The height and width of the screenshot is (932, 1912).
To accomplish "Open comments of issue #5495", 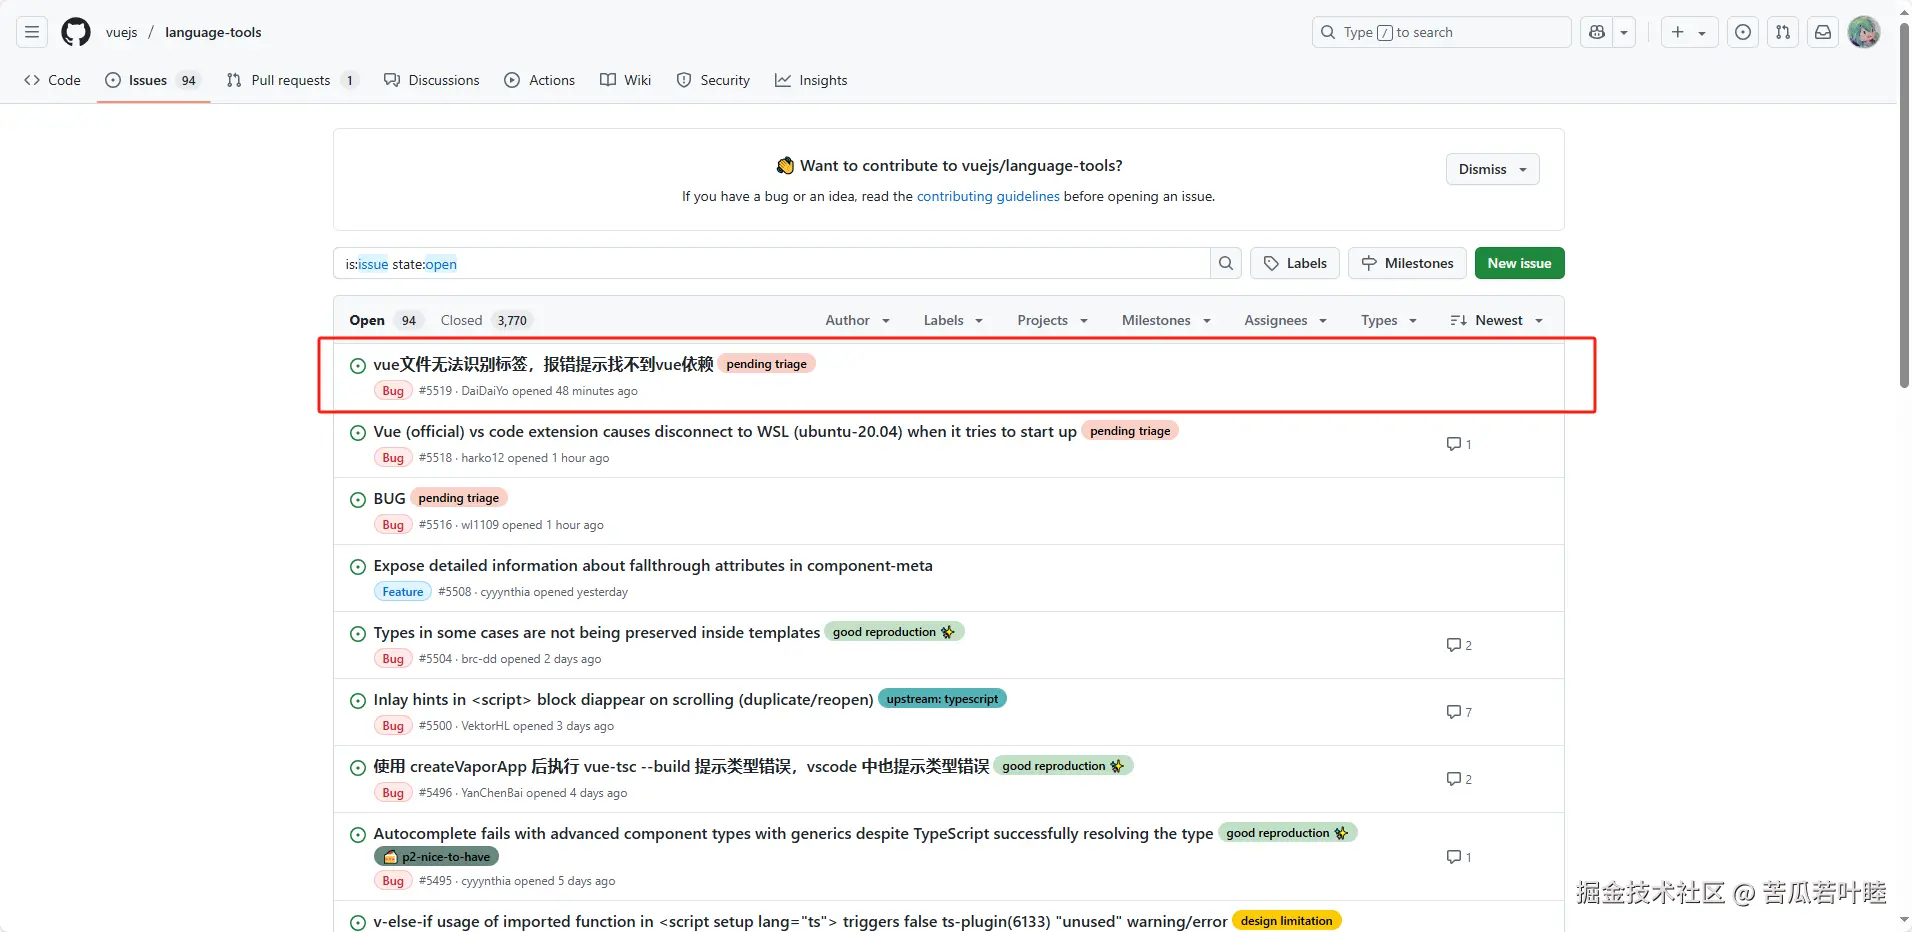I will point(1459,857).
